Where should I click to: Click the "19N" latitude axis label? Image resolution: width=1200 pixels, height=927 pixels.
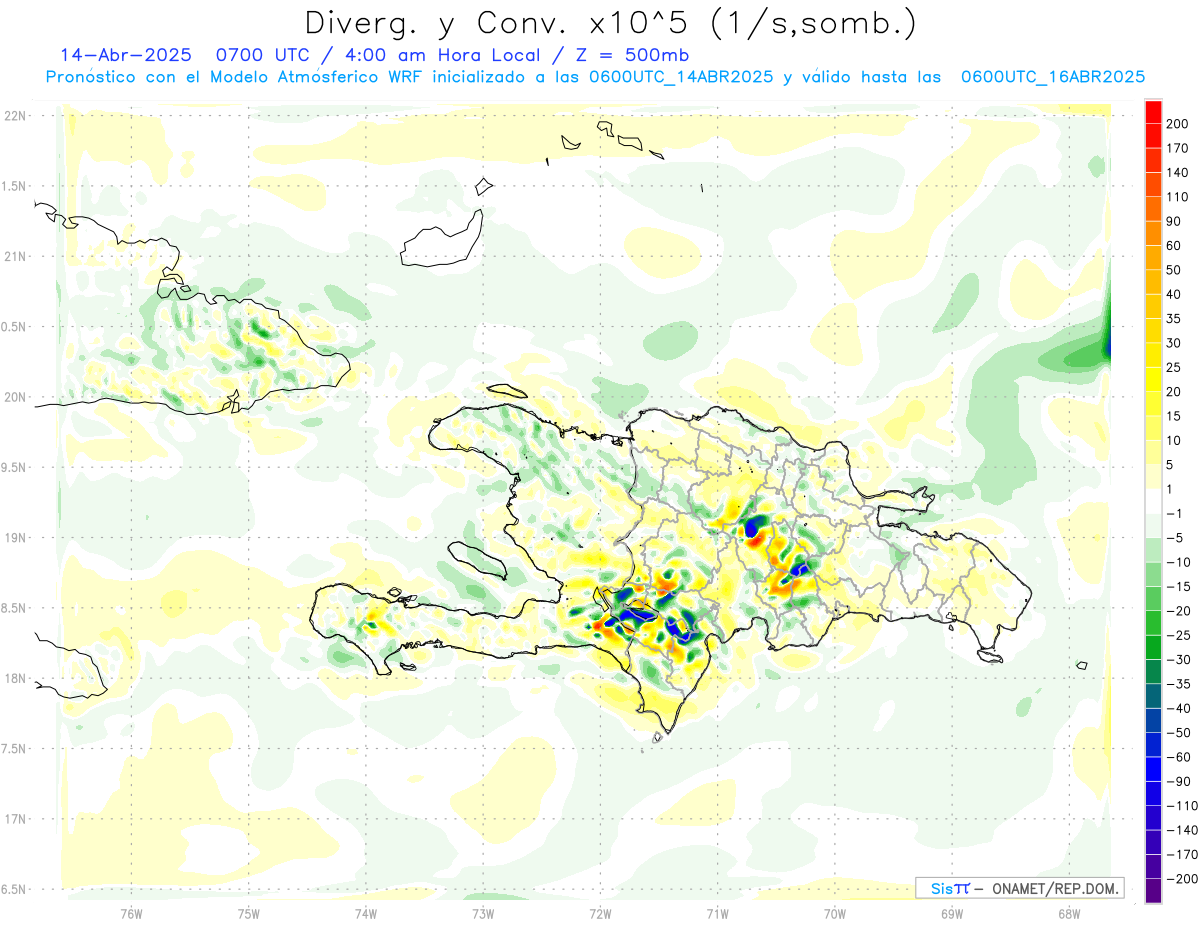[14, 538]
